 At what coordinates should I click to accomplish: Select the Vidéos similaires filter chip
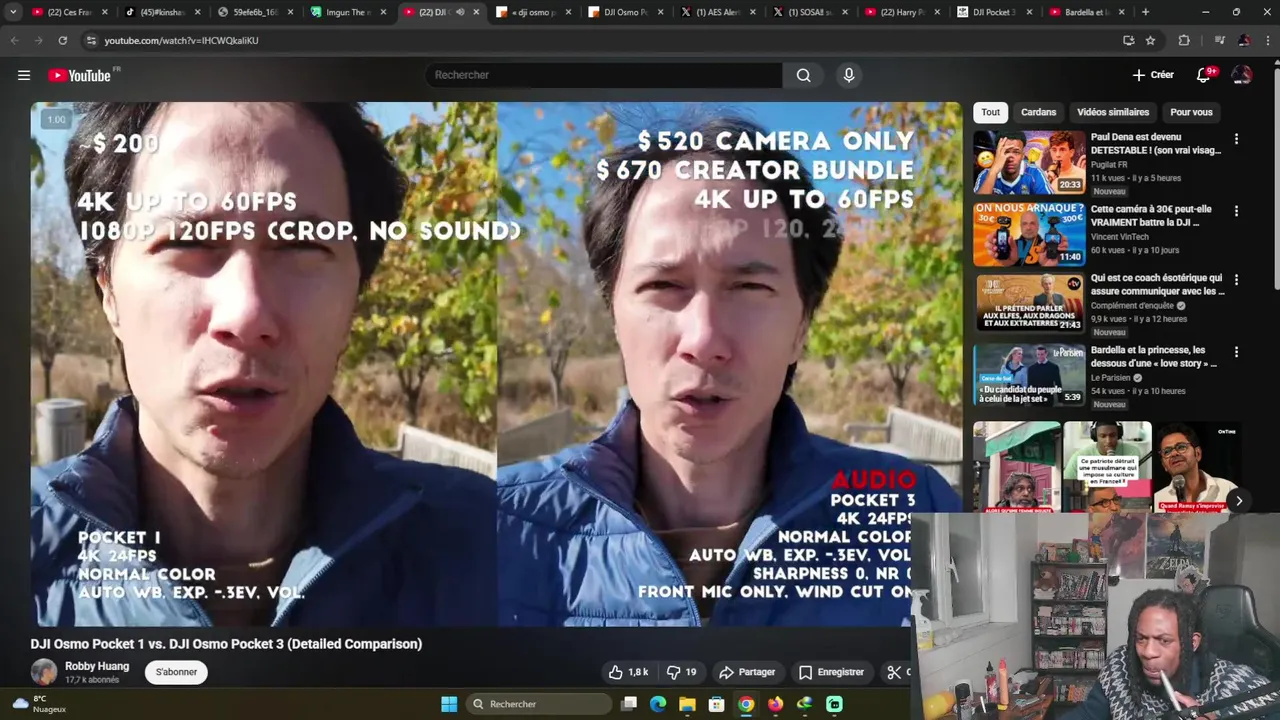coord(1113,112)
